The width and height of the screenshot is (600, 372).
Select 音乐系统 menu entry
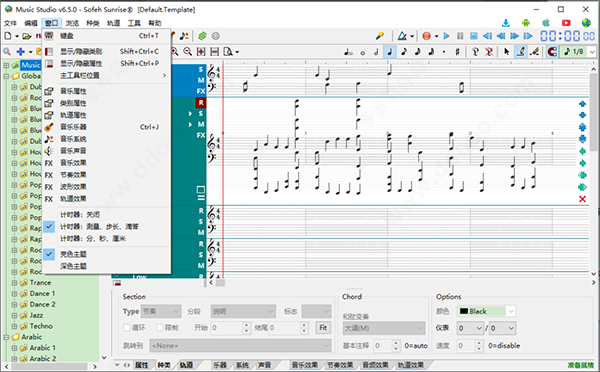[106, 139]
